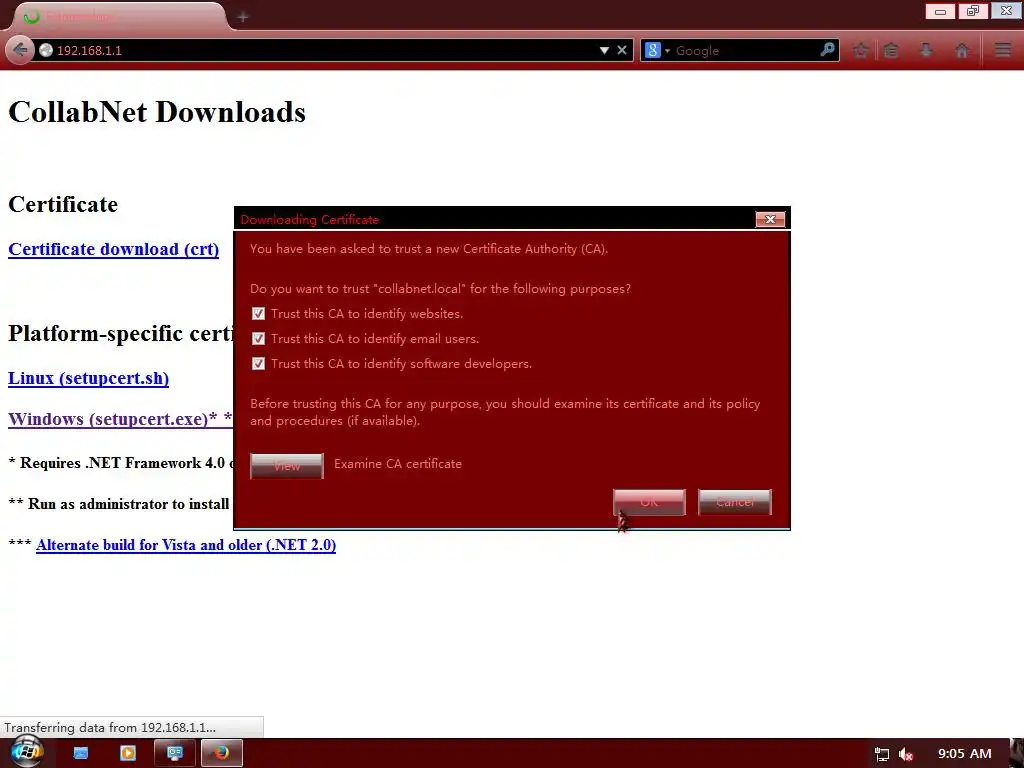The width and height of the screenshot is (1024, 768).
Task: Open the Certificate download (crt) link
Action: pyautogui.click(x=114, y=249)
